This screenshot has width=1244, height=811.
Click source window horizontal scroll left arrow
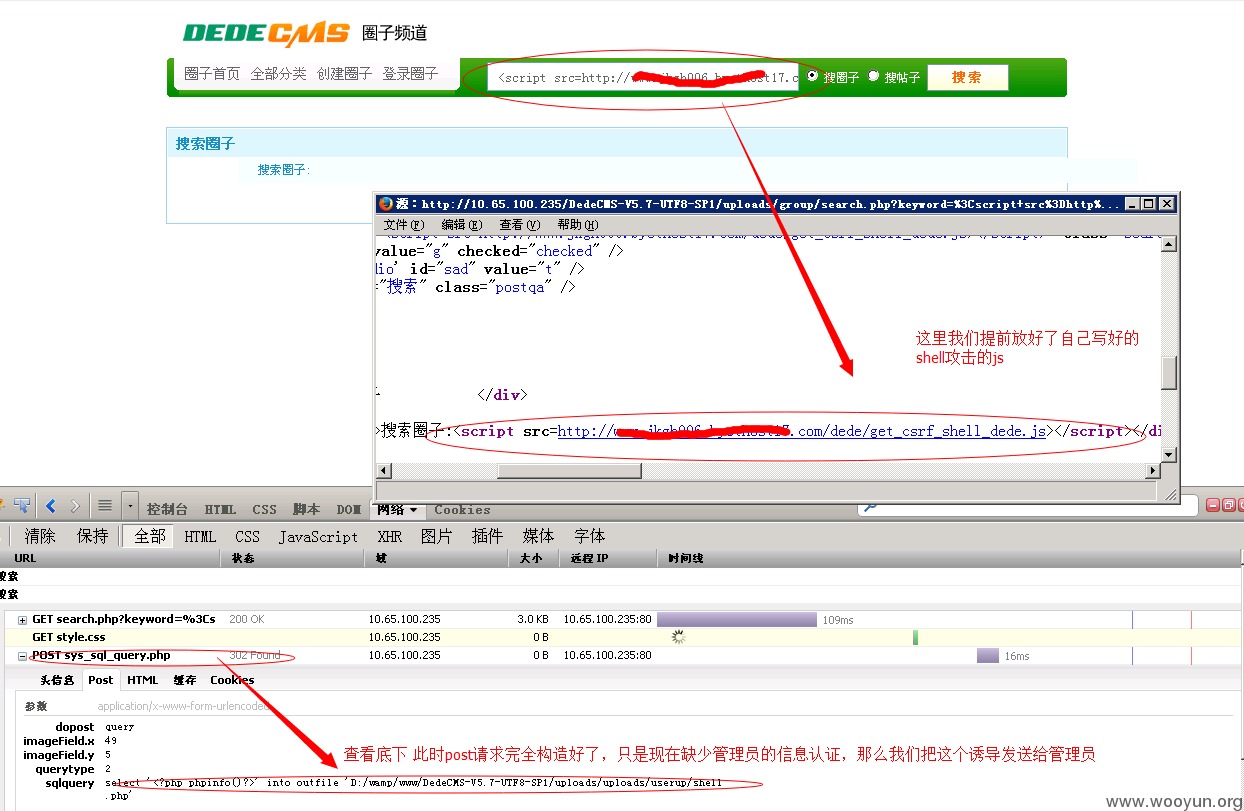coord(384,471)
